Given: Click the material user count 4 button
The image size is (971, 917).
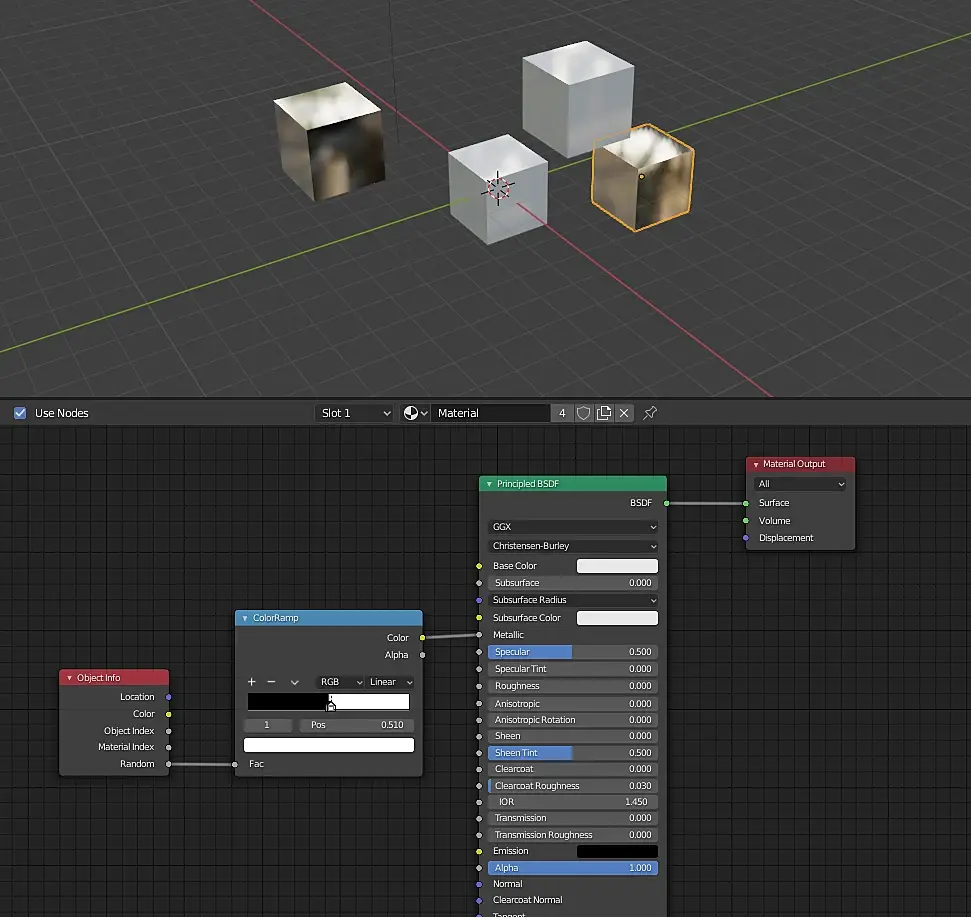Looking at the screenshot, I should tap(562, 413).
